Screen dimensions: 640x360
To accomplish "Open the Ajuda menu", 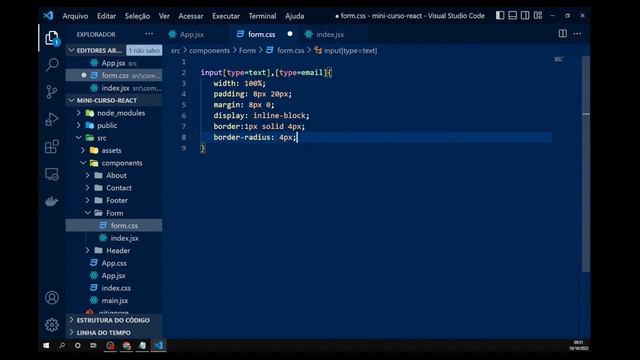I will [x=295, y=16].
